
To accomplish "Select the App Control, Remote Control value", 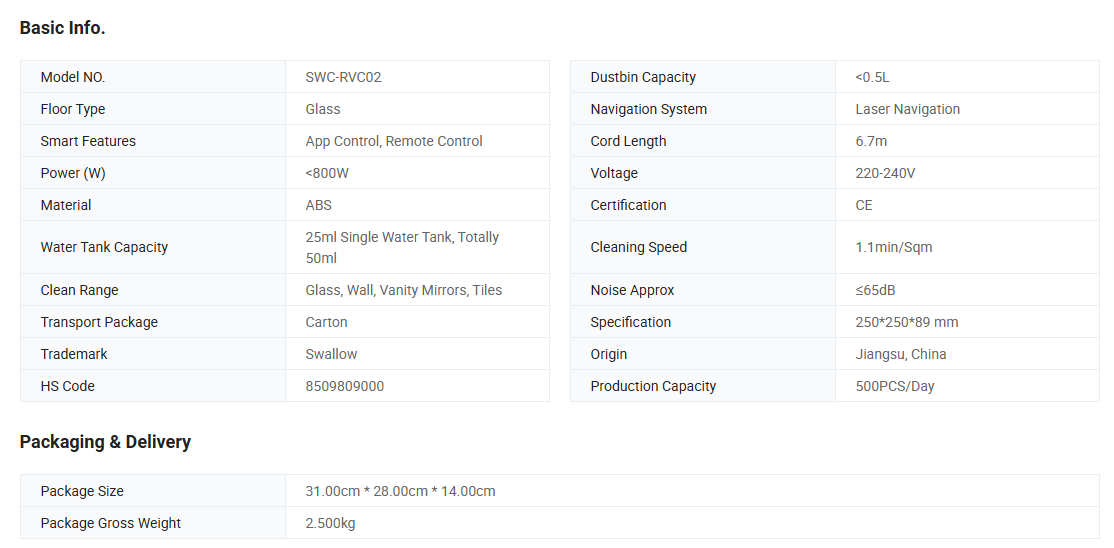I will point(394,141).
